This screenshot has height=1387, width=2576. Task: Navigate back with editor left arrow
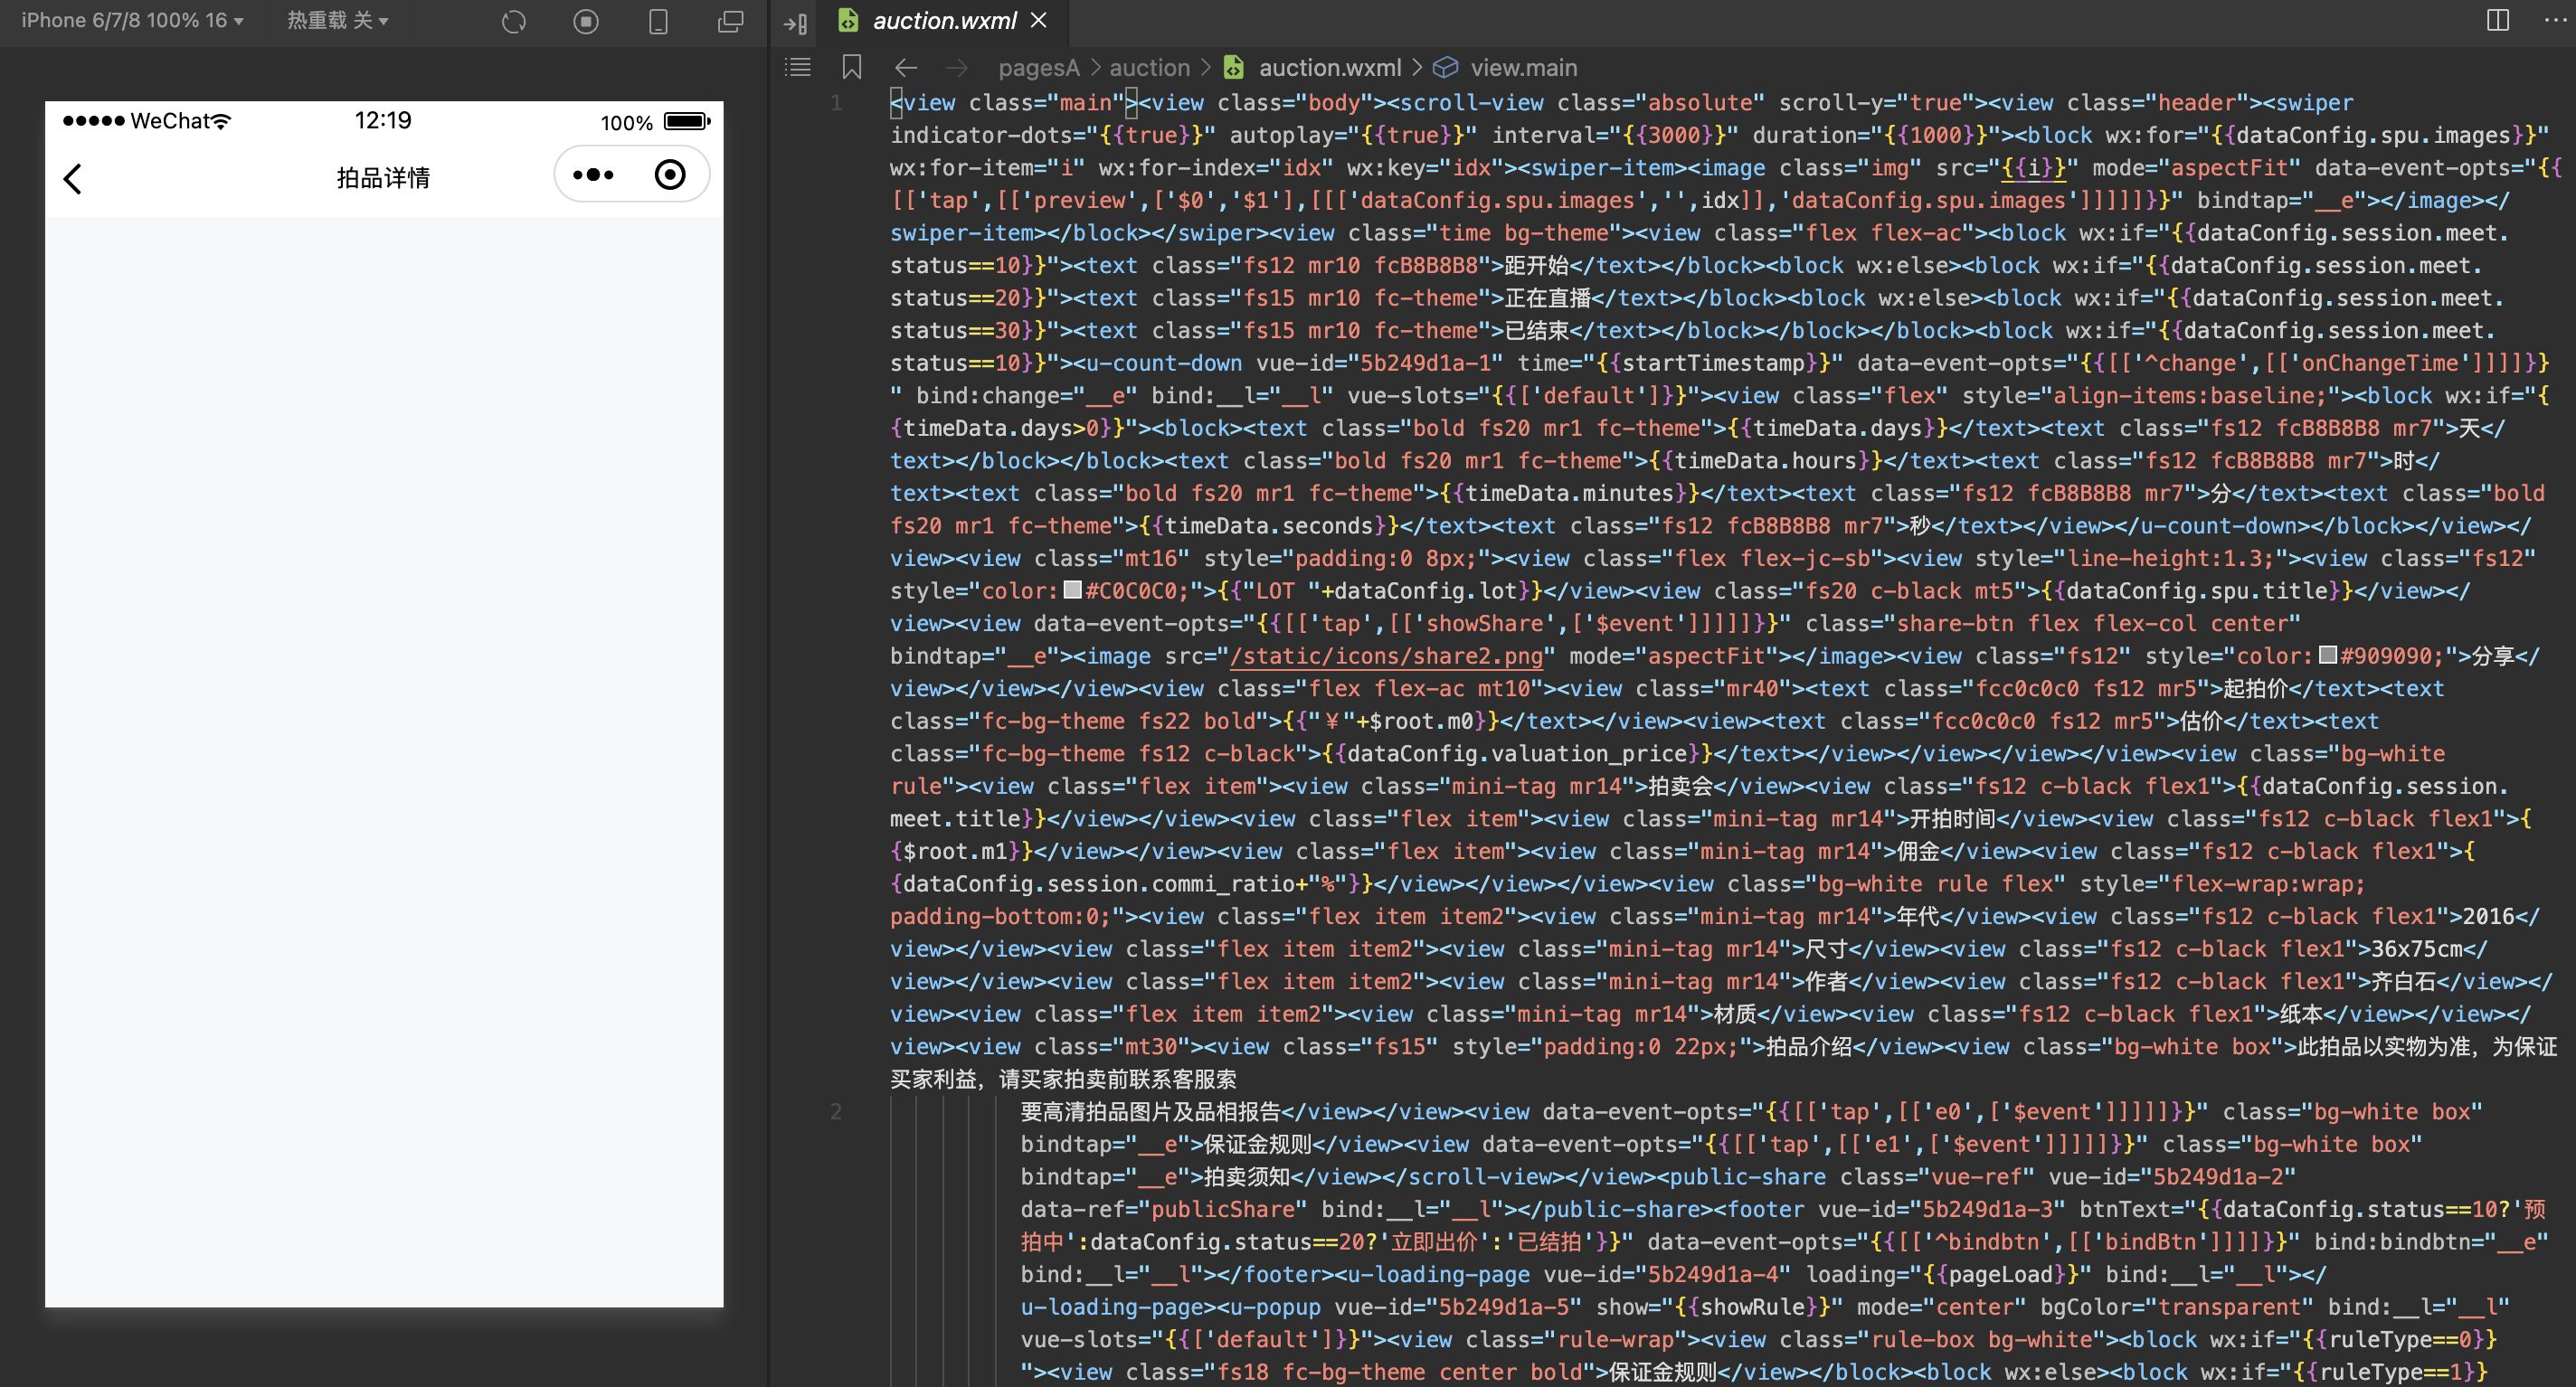point(906,67)
